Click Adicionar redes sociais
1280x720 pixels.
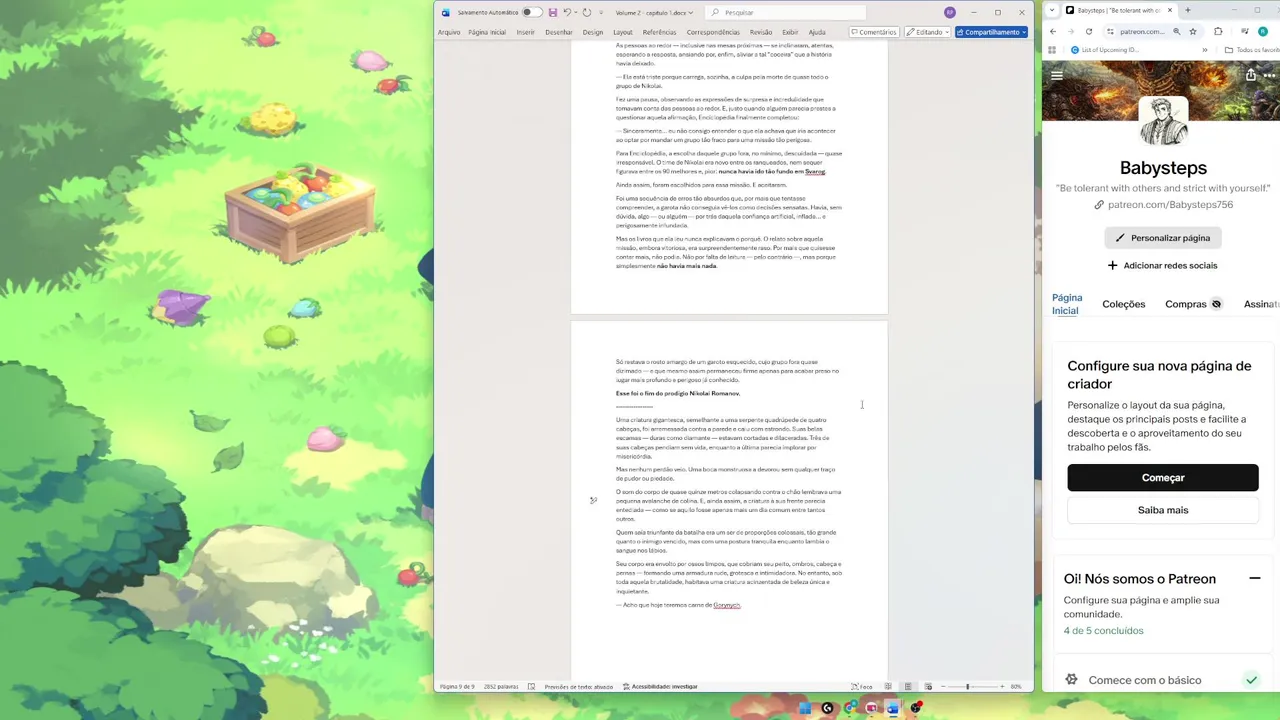(1162, 266)
